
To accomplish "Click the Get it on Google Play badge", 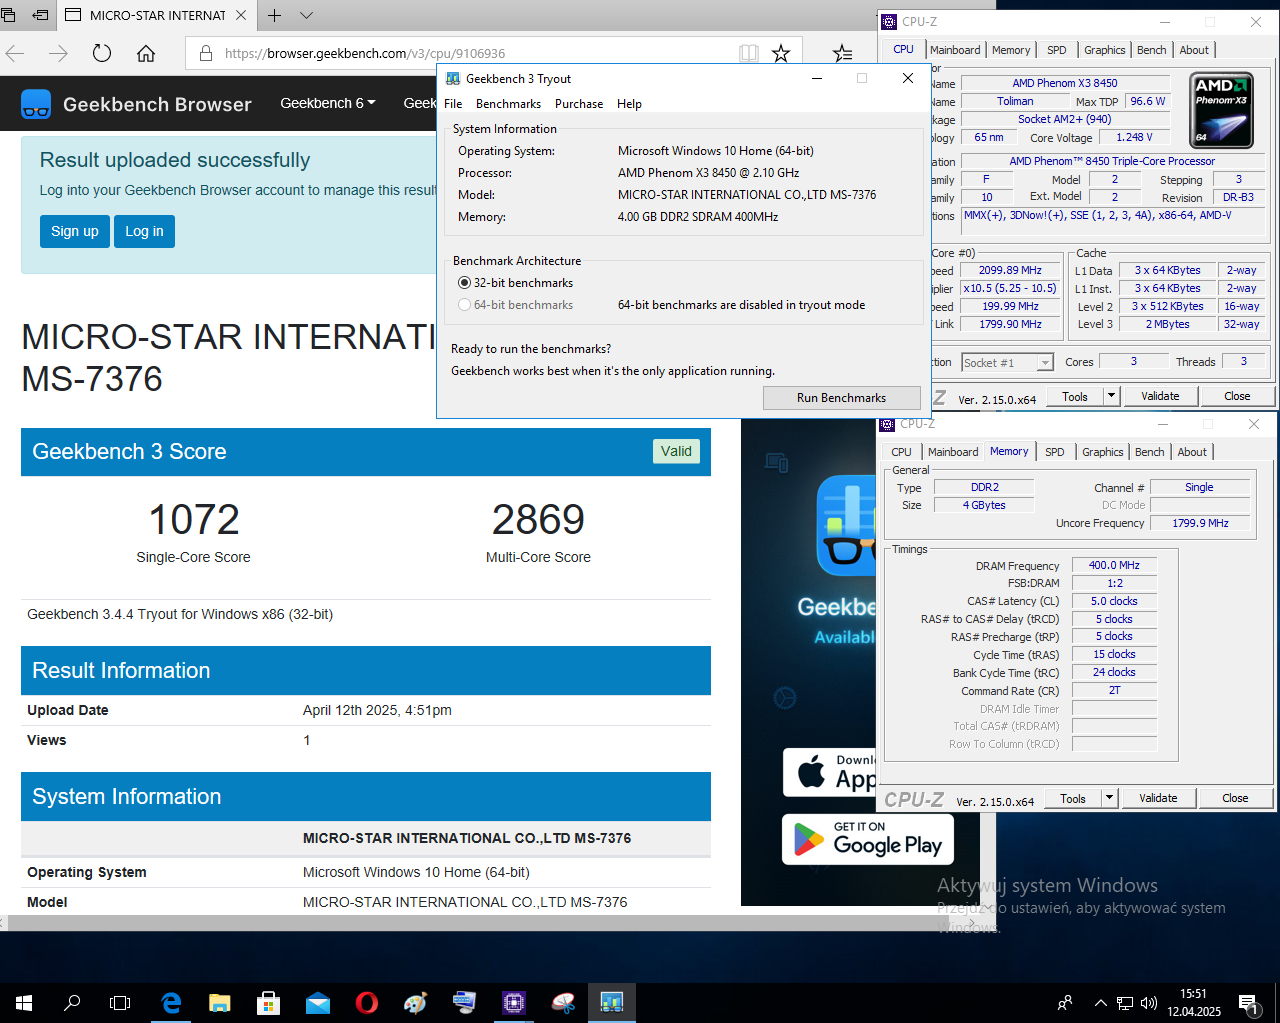I will [x=868, y=839].
